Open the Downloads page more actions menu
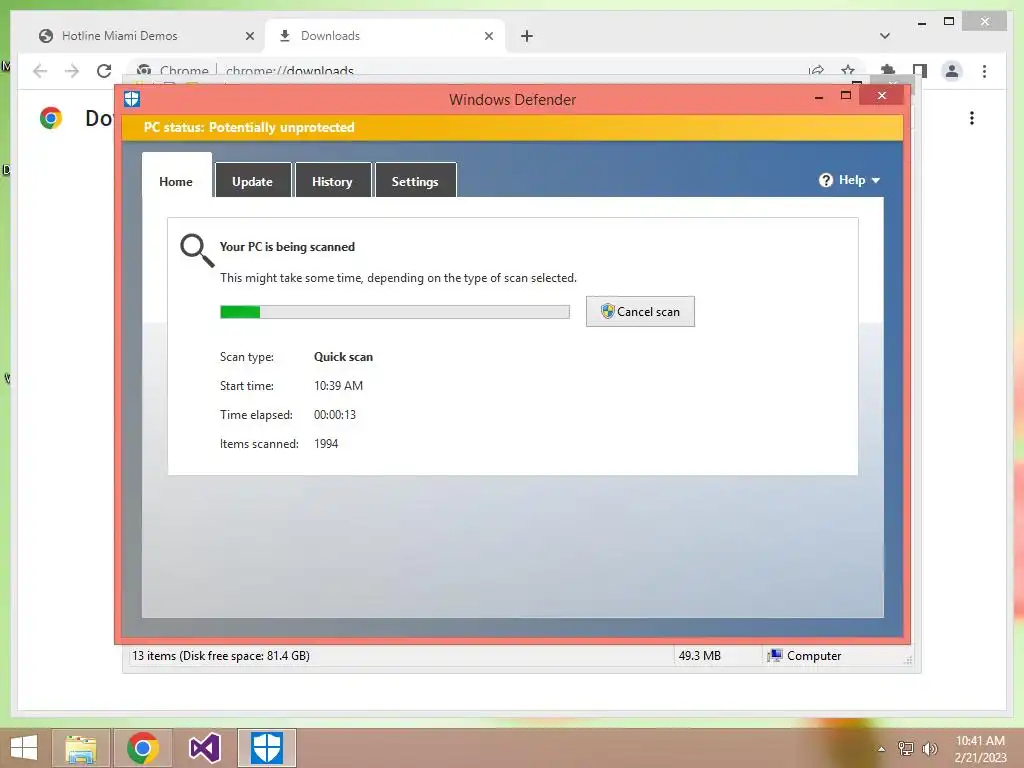Screen dimensions: 1024x768 (x=972, y=118)
